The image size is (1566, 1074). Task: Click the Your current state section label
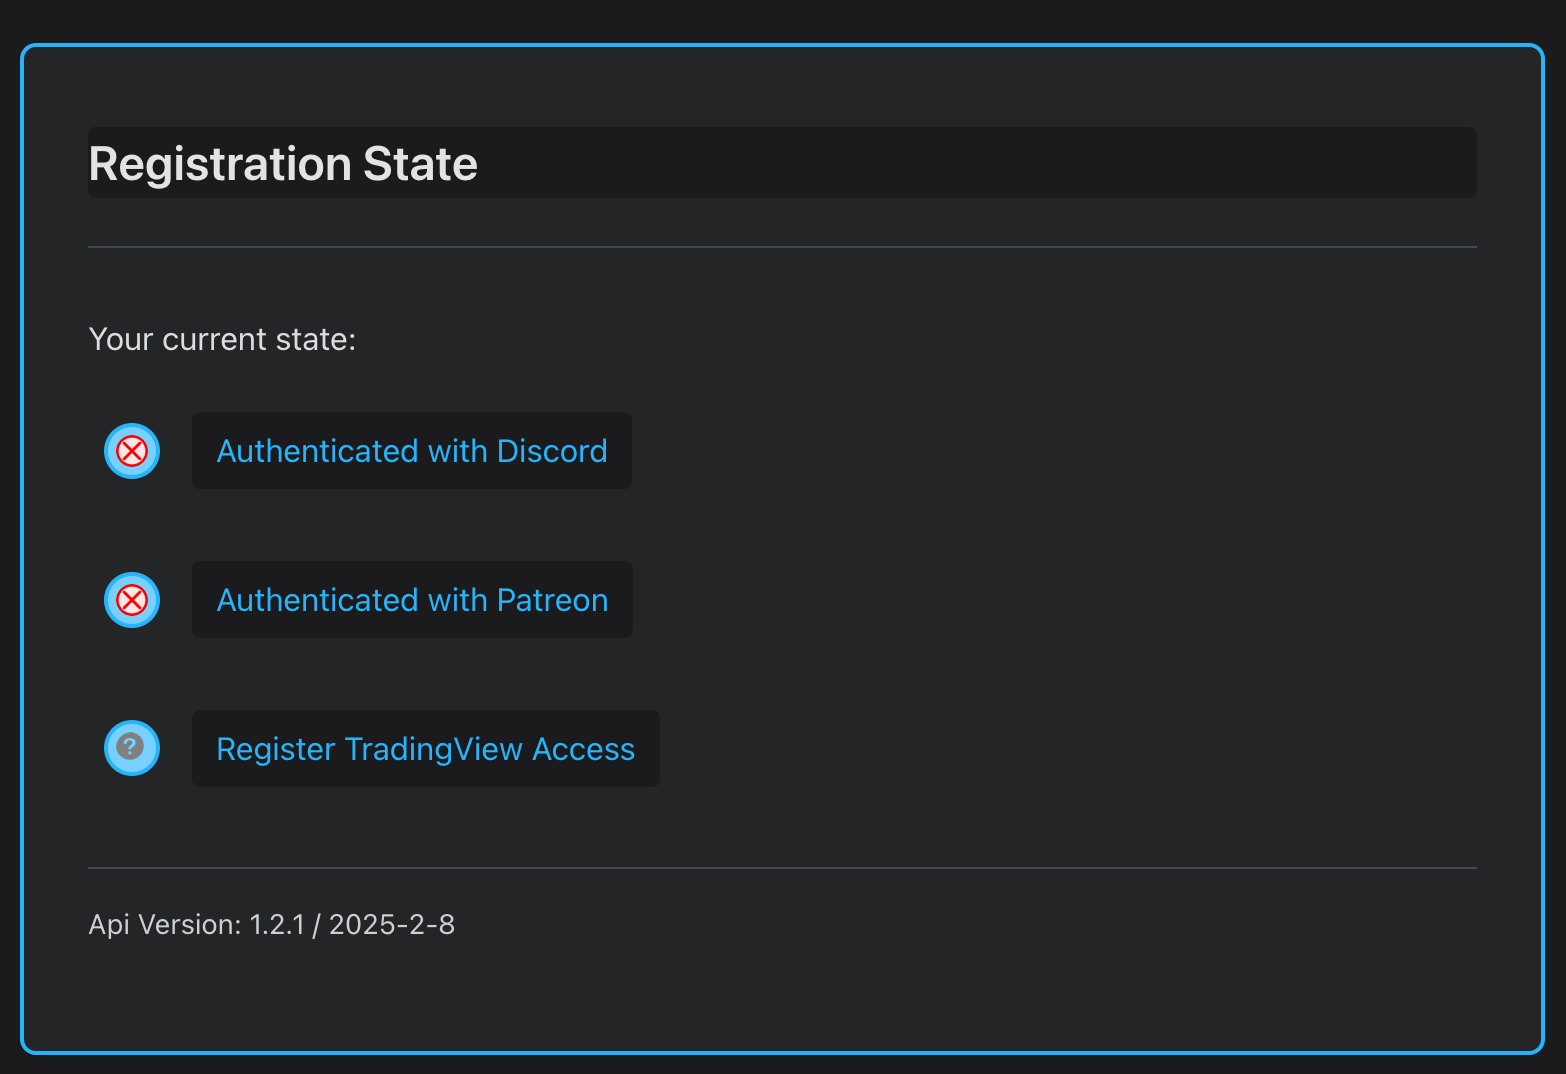[222, 339]
